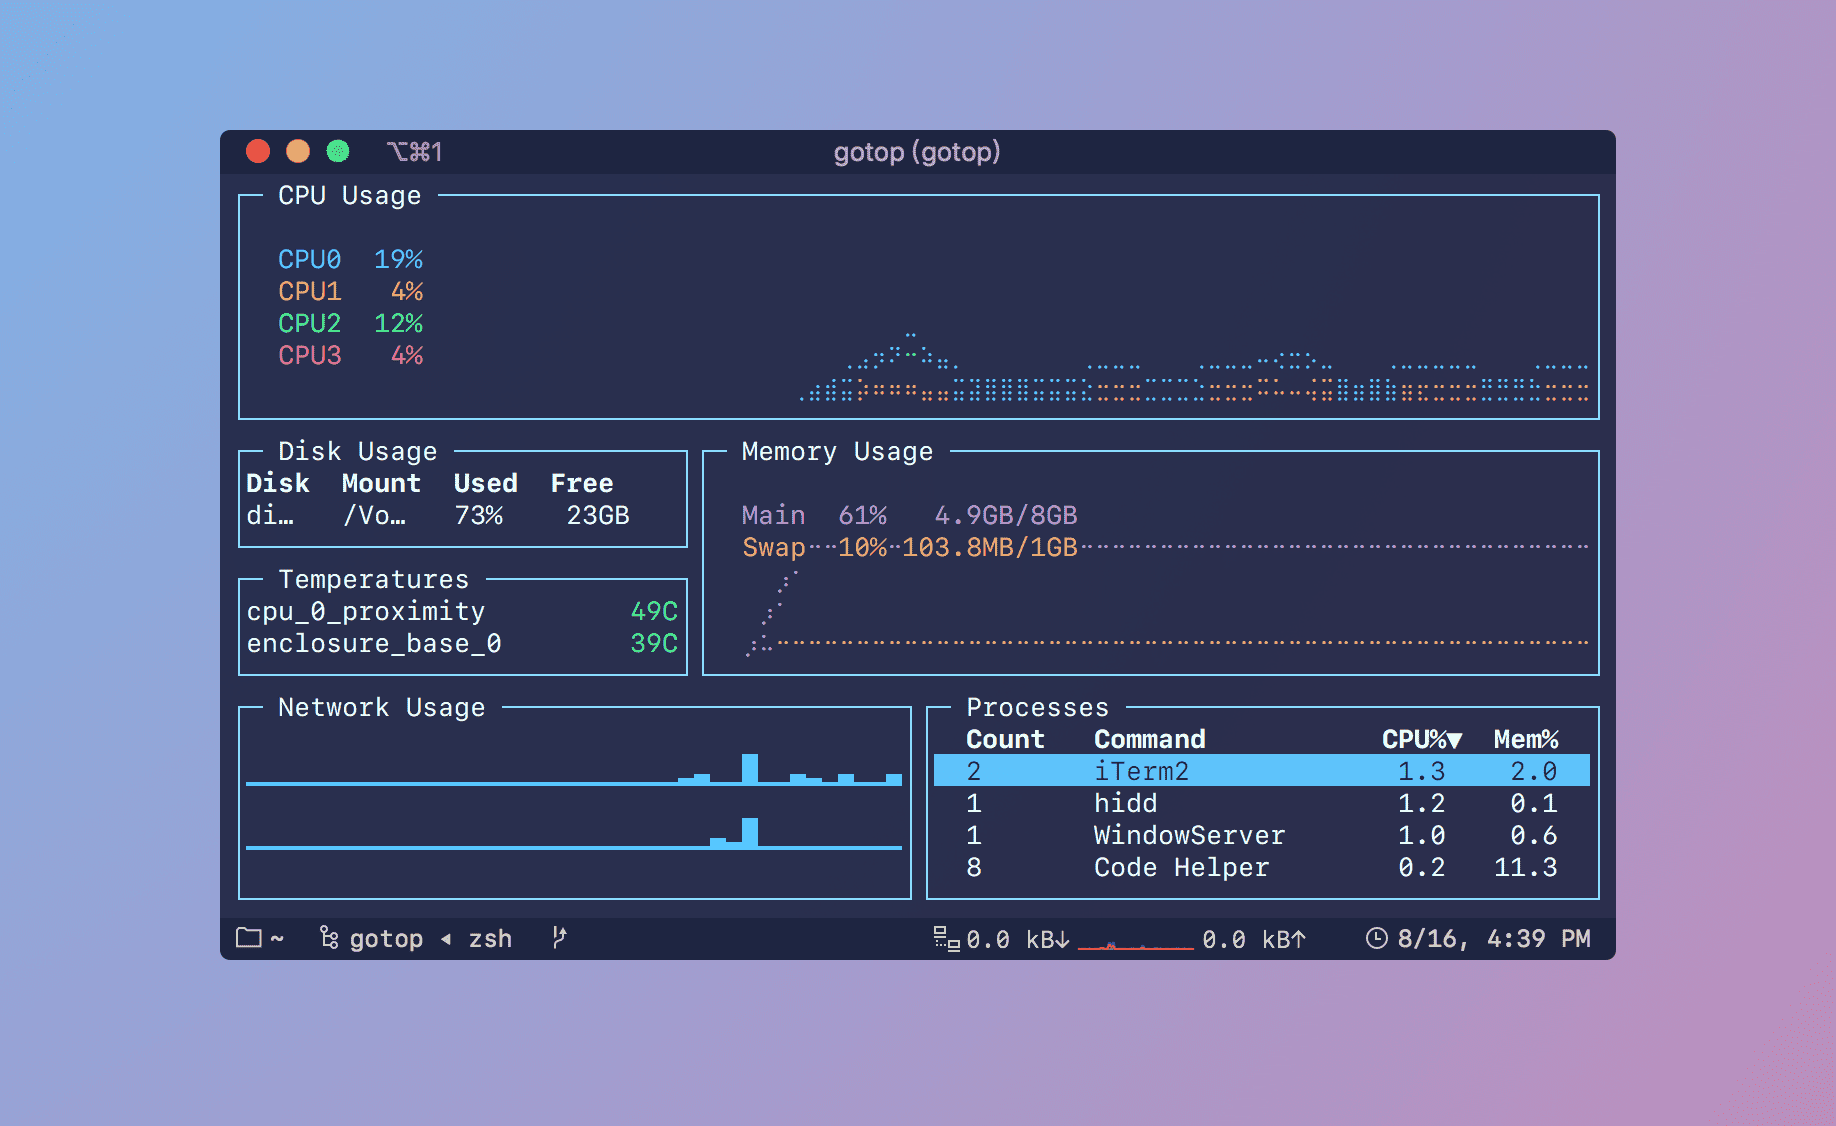Click the 11.3 Mem% value for Code Helper

click(1526, 867)
